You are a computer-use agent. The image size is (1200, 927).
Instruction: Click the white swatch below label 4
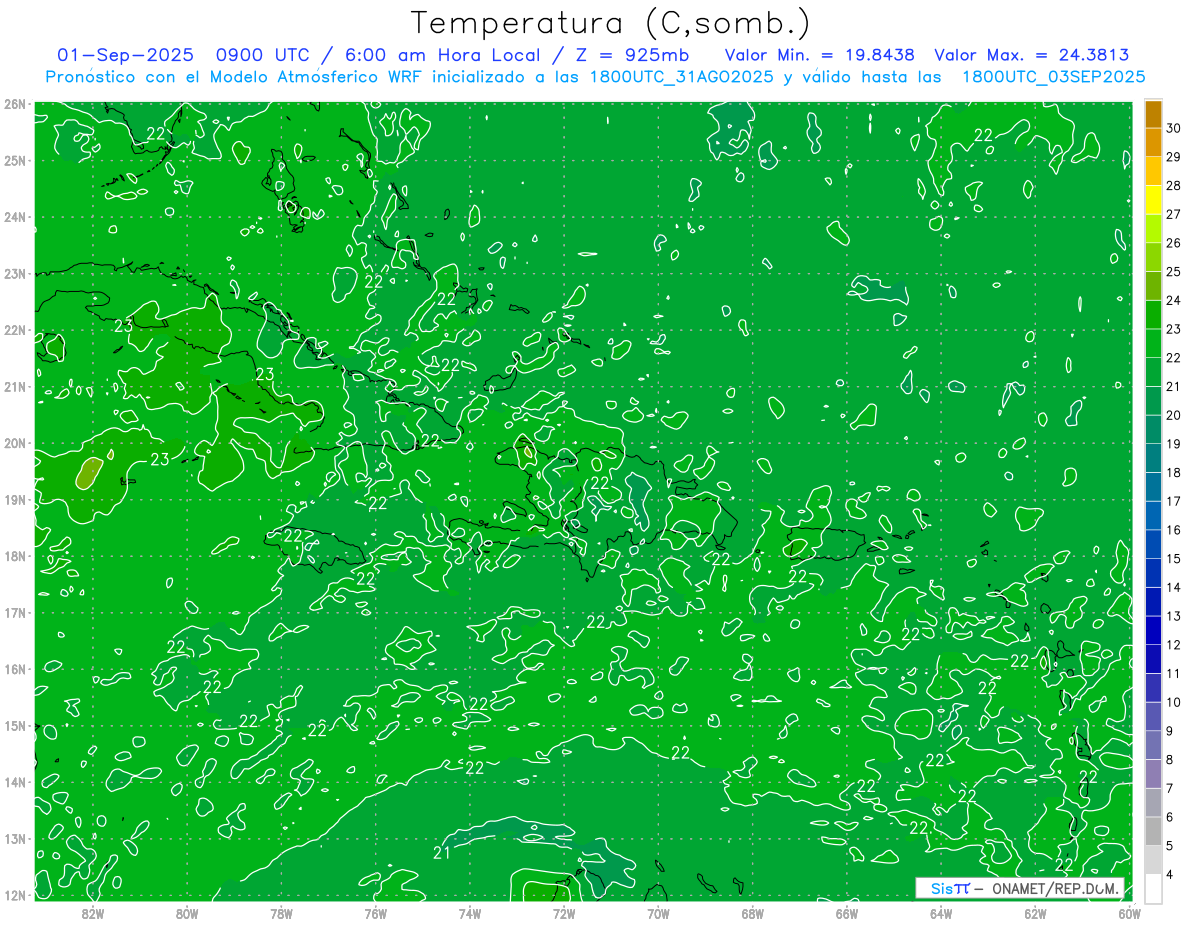(x=1154, y=889)
